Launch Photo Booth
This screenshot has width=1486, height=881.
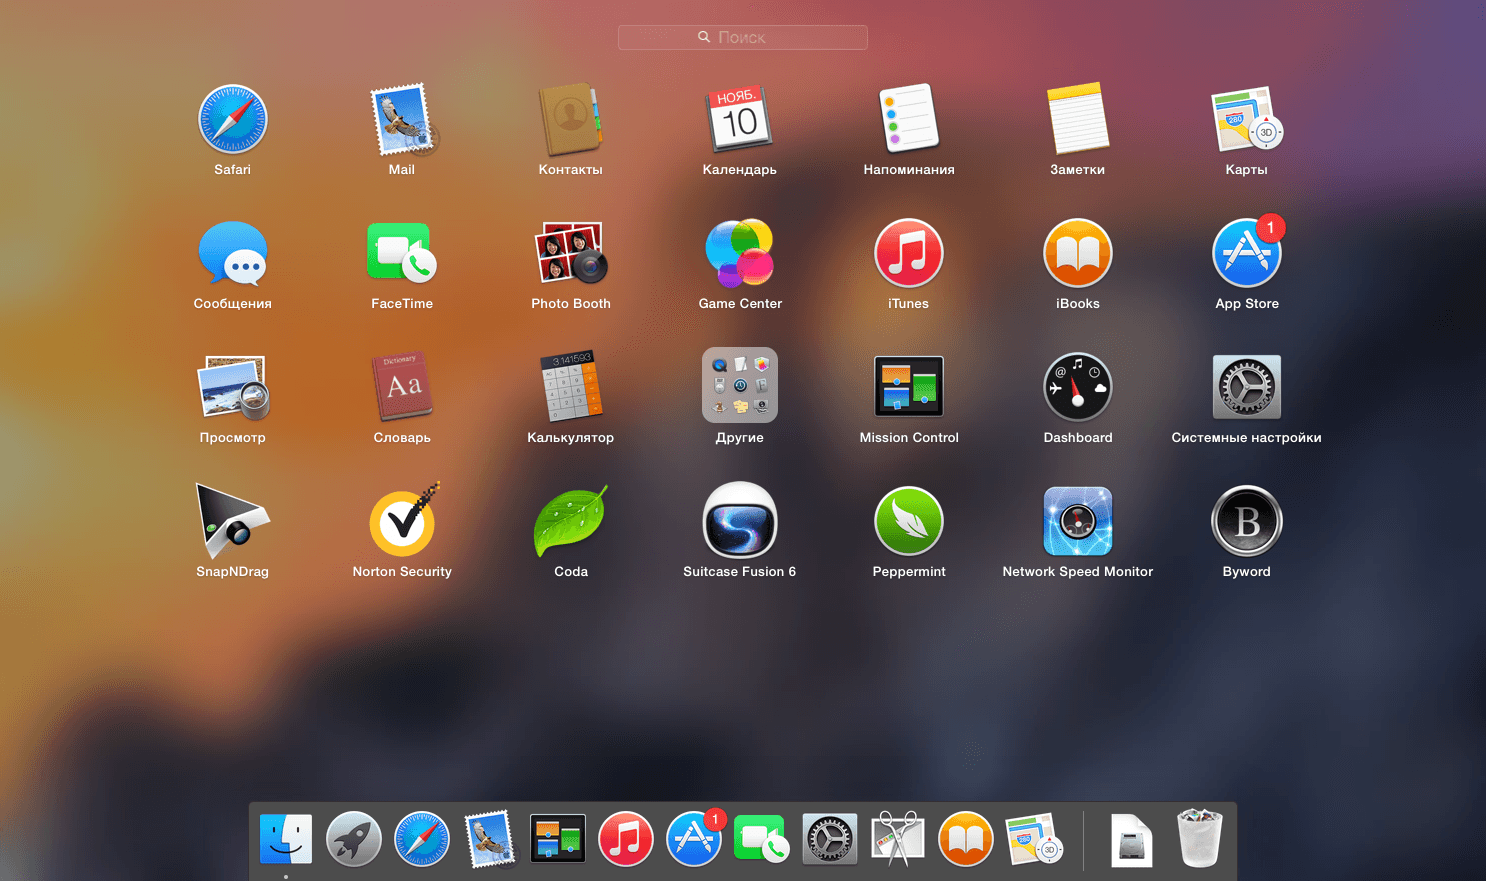[x=571, y=253]
